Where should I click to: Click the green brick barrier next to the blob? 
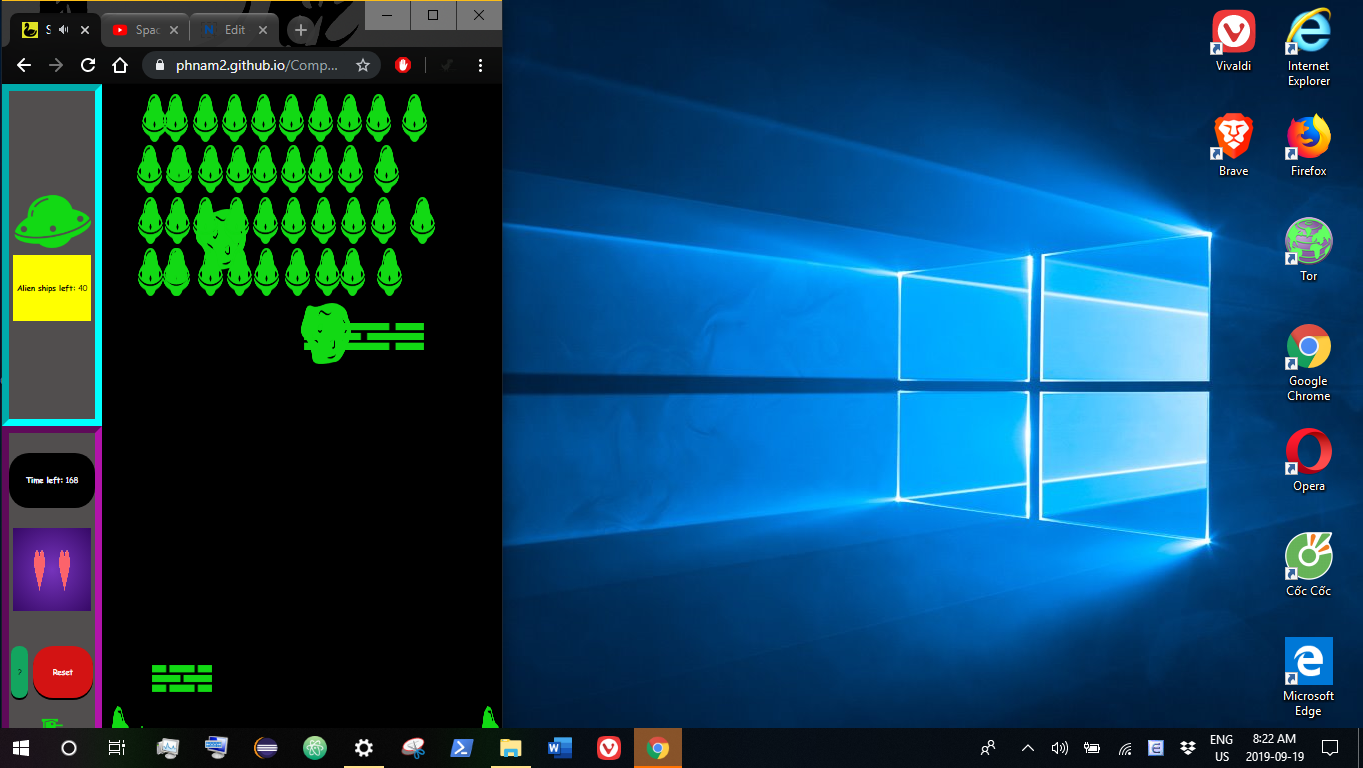[x=385, y=337]
